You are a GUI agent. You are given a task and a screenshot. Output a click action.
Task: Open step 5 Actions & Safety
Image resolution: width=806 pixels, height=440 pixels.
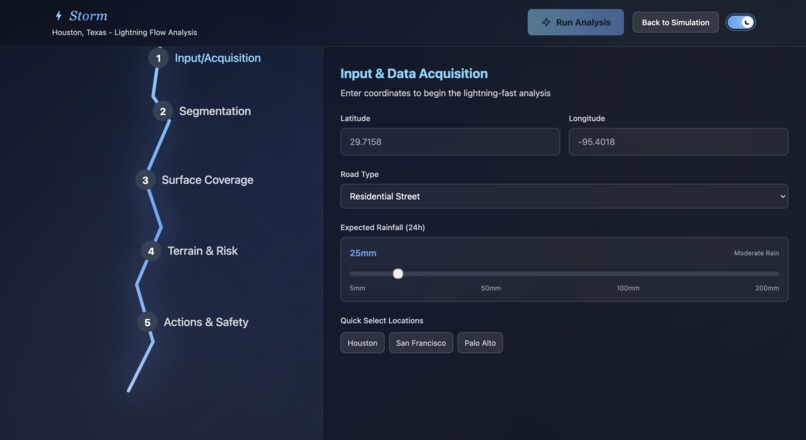193,322
